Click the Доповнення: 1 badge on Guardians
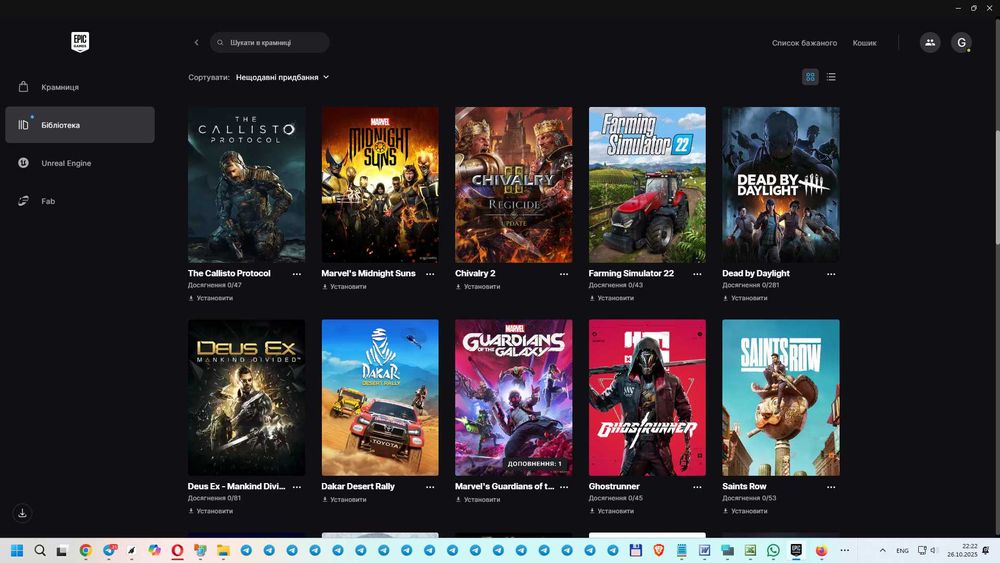Screen dimensions: 1000x563 534,464
